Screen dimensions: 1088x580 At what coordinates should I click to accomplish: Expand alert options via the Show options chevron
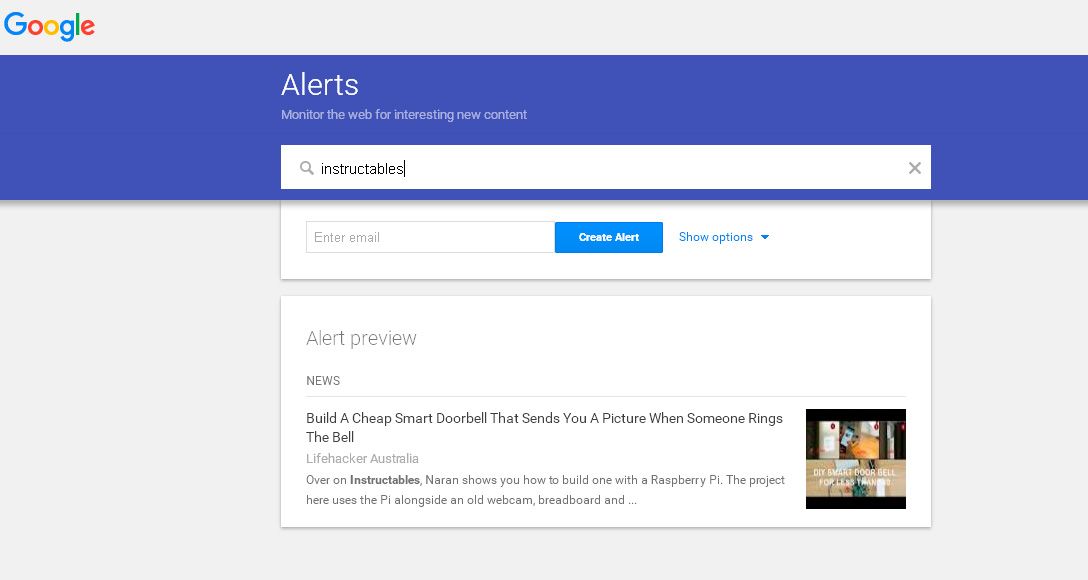coord(765,237)
